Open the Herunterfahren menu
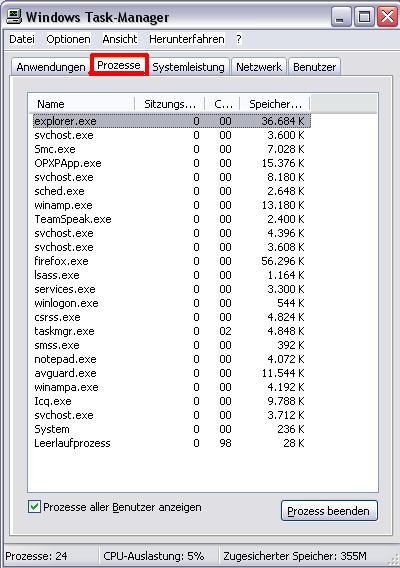The height and width of the screenshot is (568, 400). coord(187,39)
